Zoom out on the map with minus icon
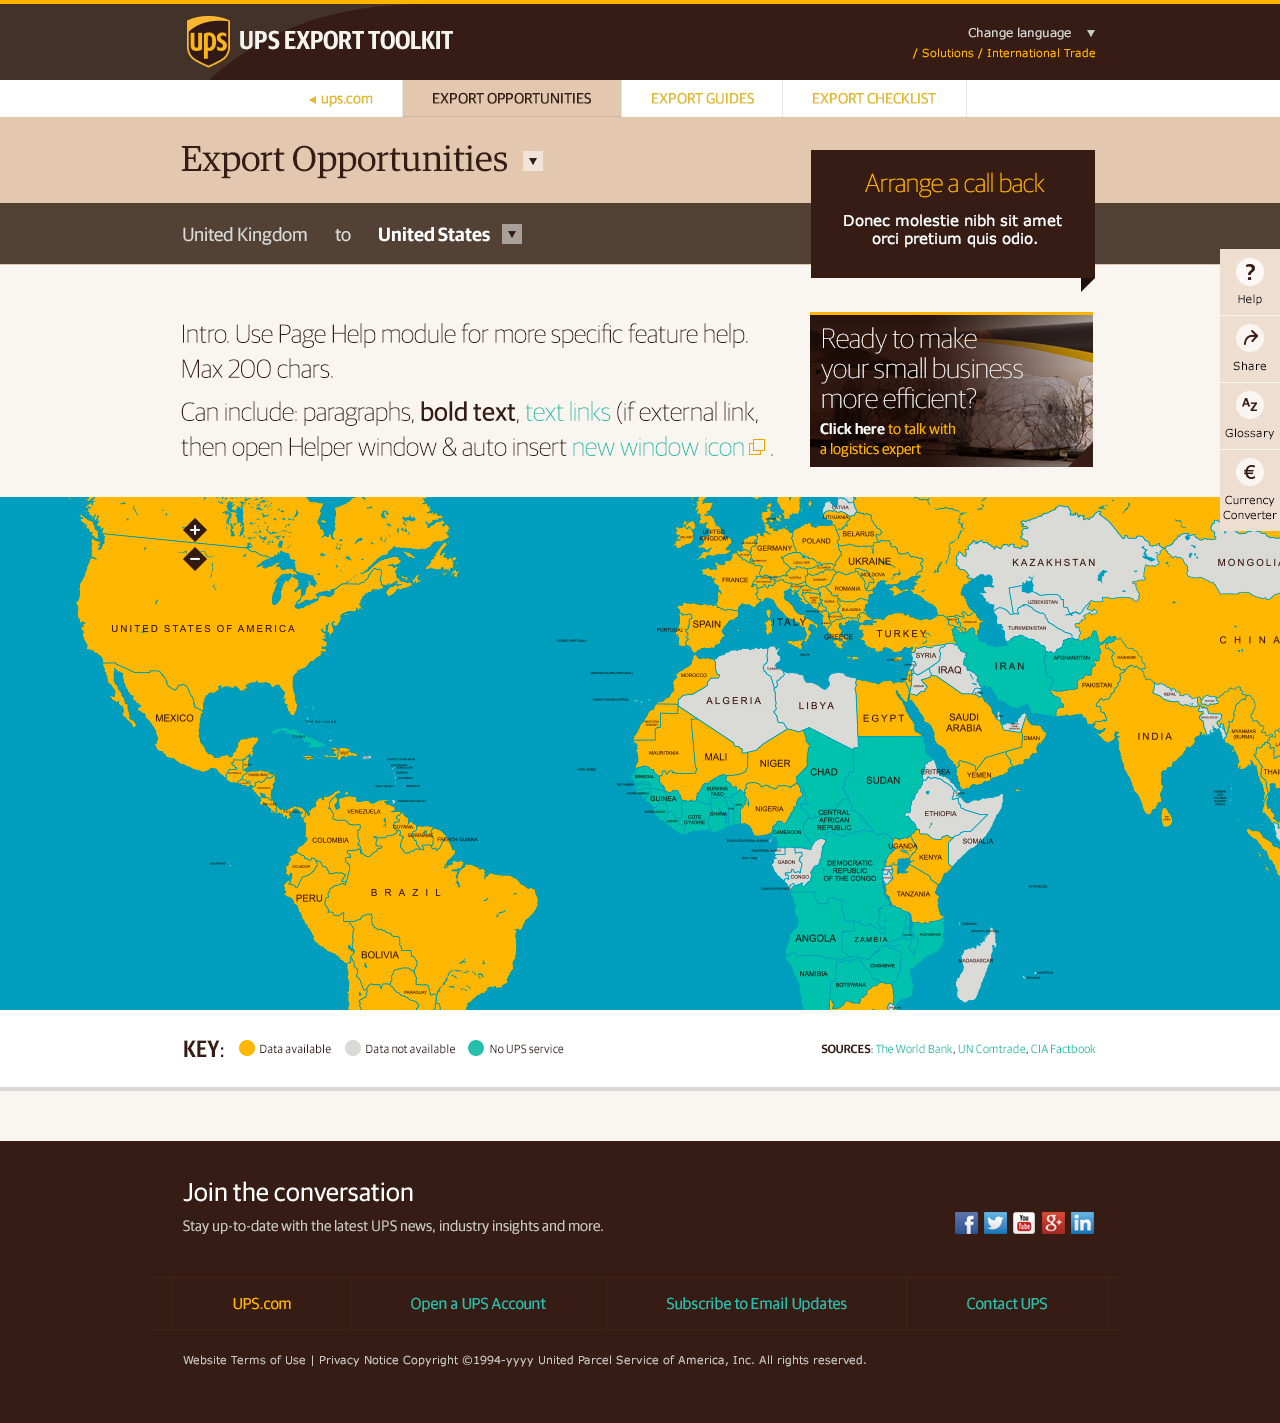The width and height of the screenshot is (1280, 1423). [x=195, y=559]
